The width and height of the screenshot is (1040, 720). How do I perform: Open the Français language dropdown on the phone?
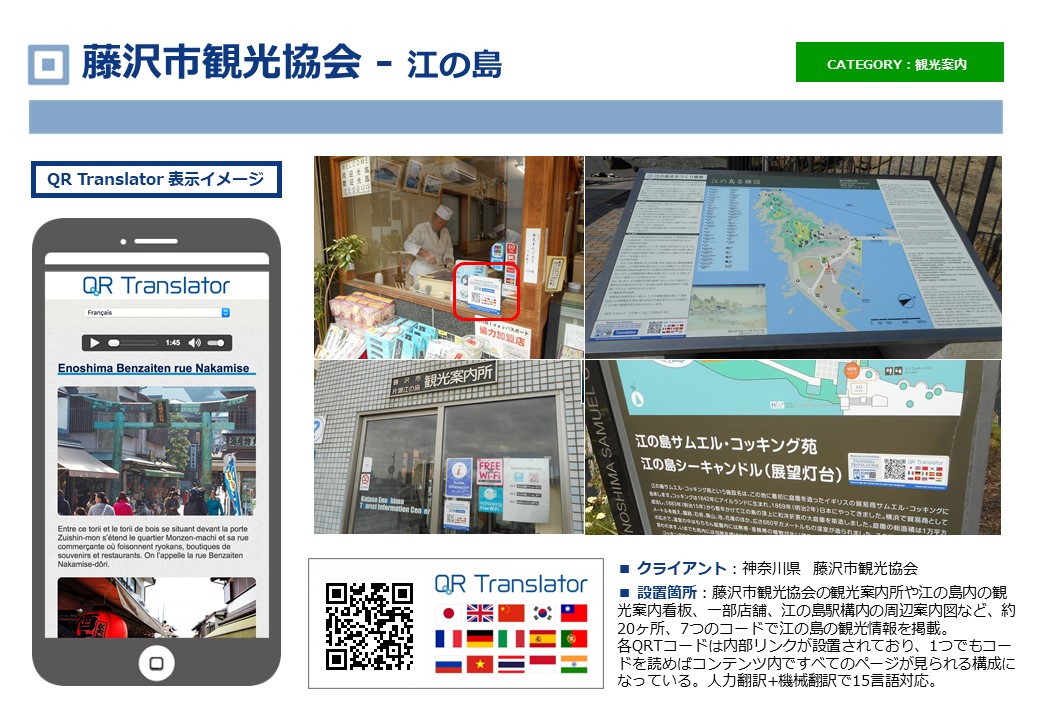[157, 312]
